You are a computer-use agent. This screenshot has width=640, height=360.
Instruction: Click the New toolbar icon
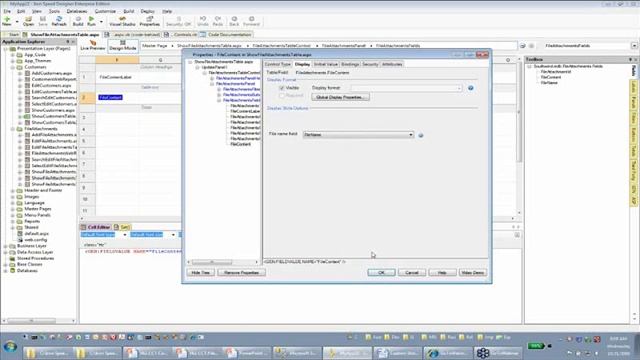point(7,20)
